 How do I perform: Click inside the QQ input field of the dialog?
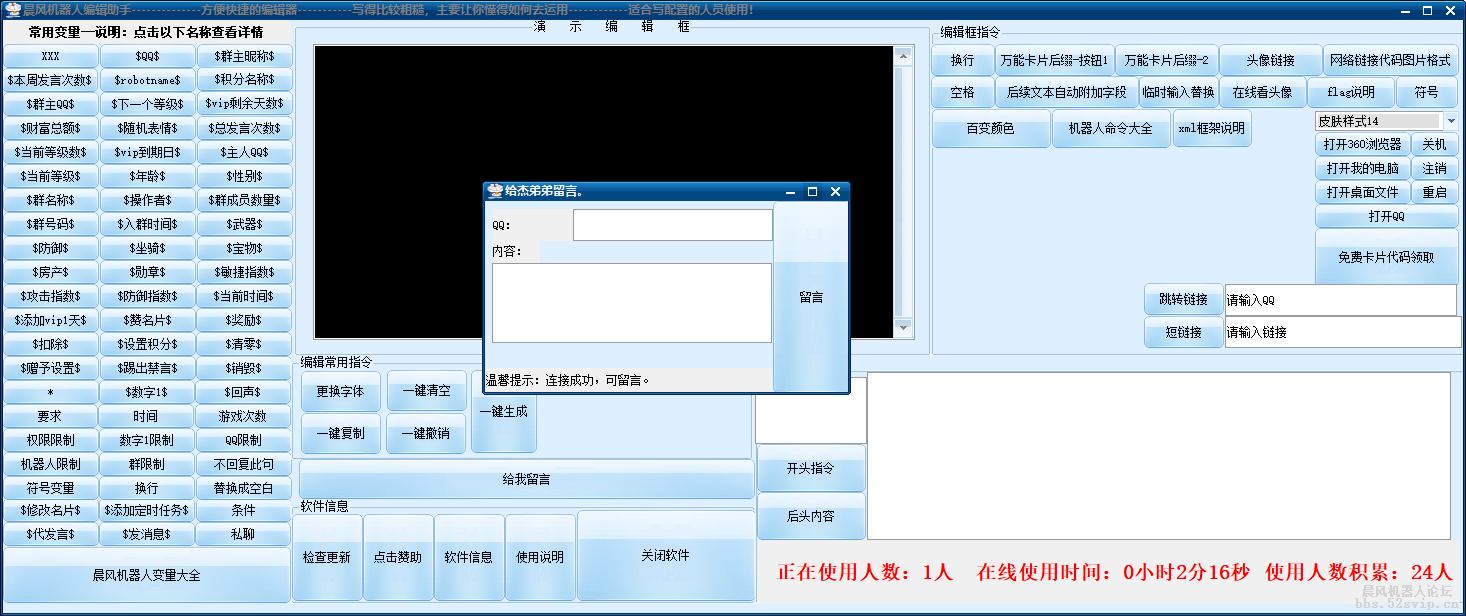click(672, 224)
